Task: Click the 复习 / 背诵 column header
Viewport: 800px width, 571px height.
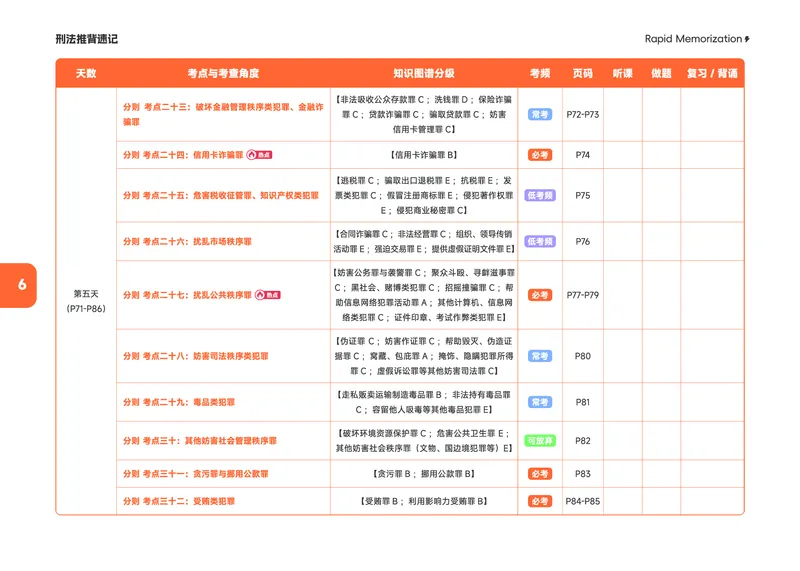Action: tap(712, 73)
